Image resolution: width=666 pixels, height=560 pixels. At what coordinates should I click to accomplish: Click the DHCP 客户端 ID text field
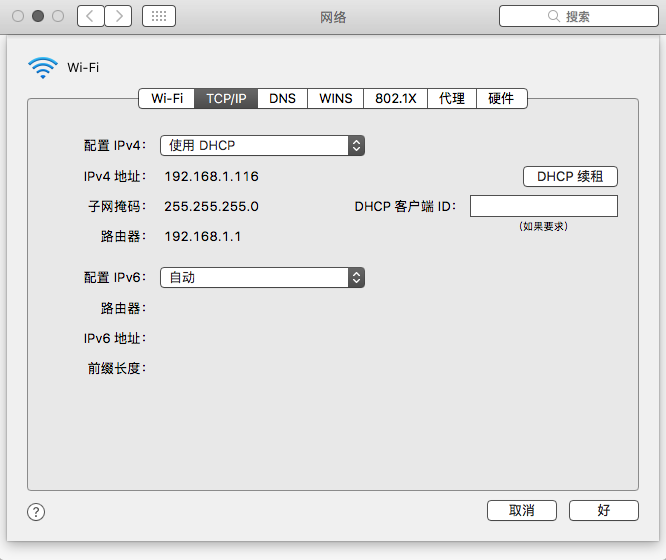pyautogui.click(x=543, y=206)
